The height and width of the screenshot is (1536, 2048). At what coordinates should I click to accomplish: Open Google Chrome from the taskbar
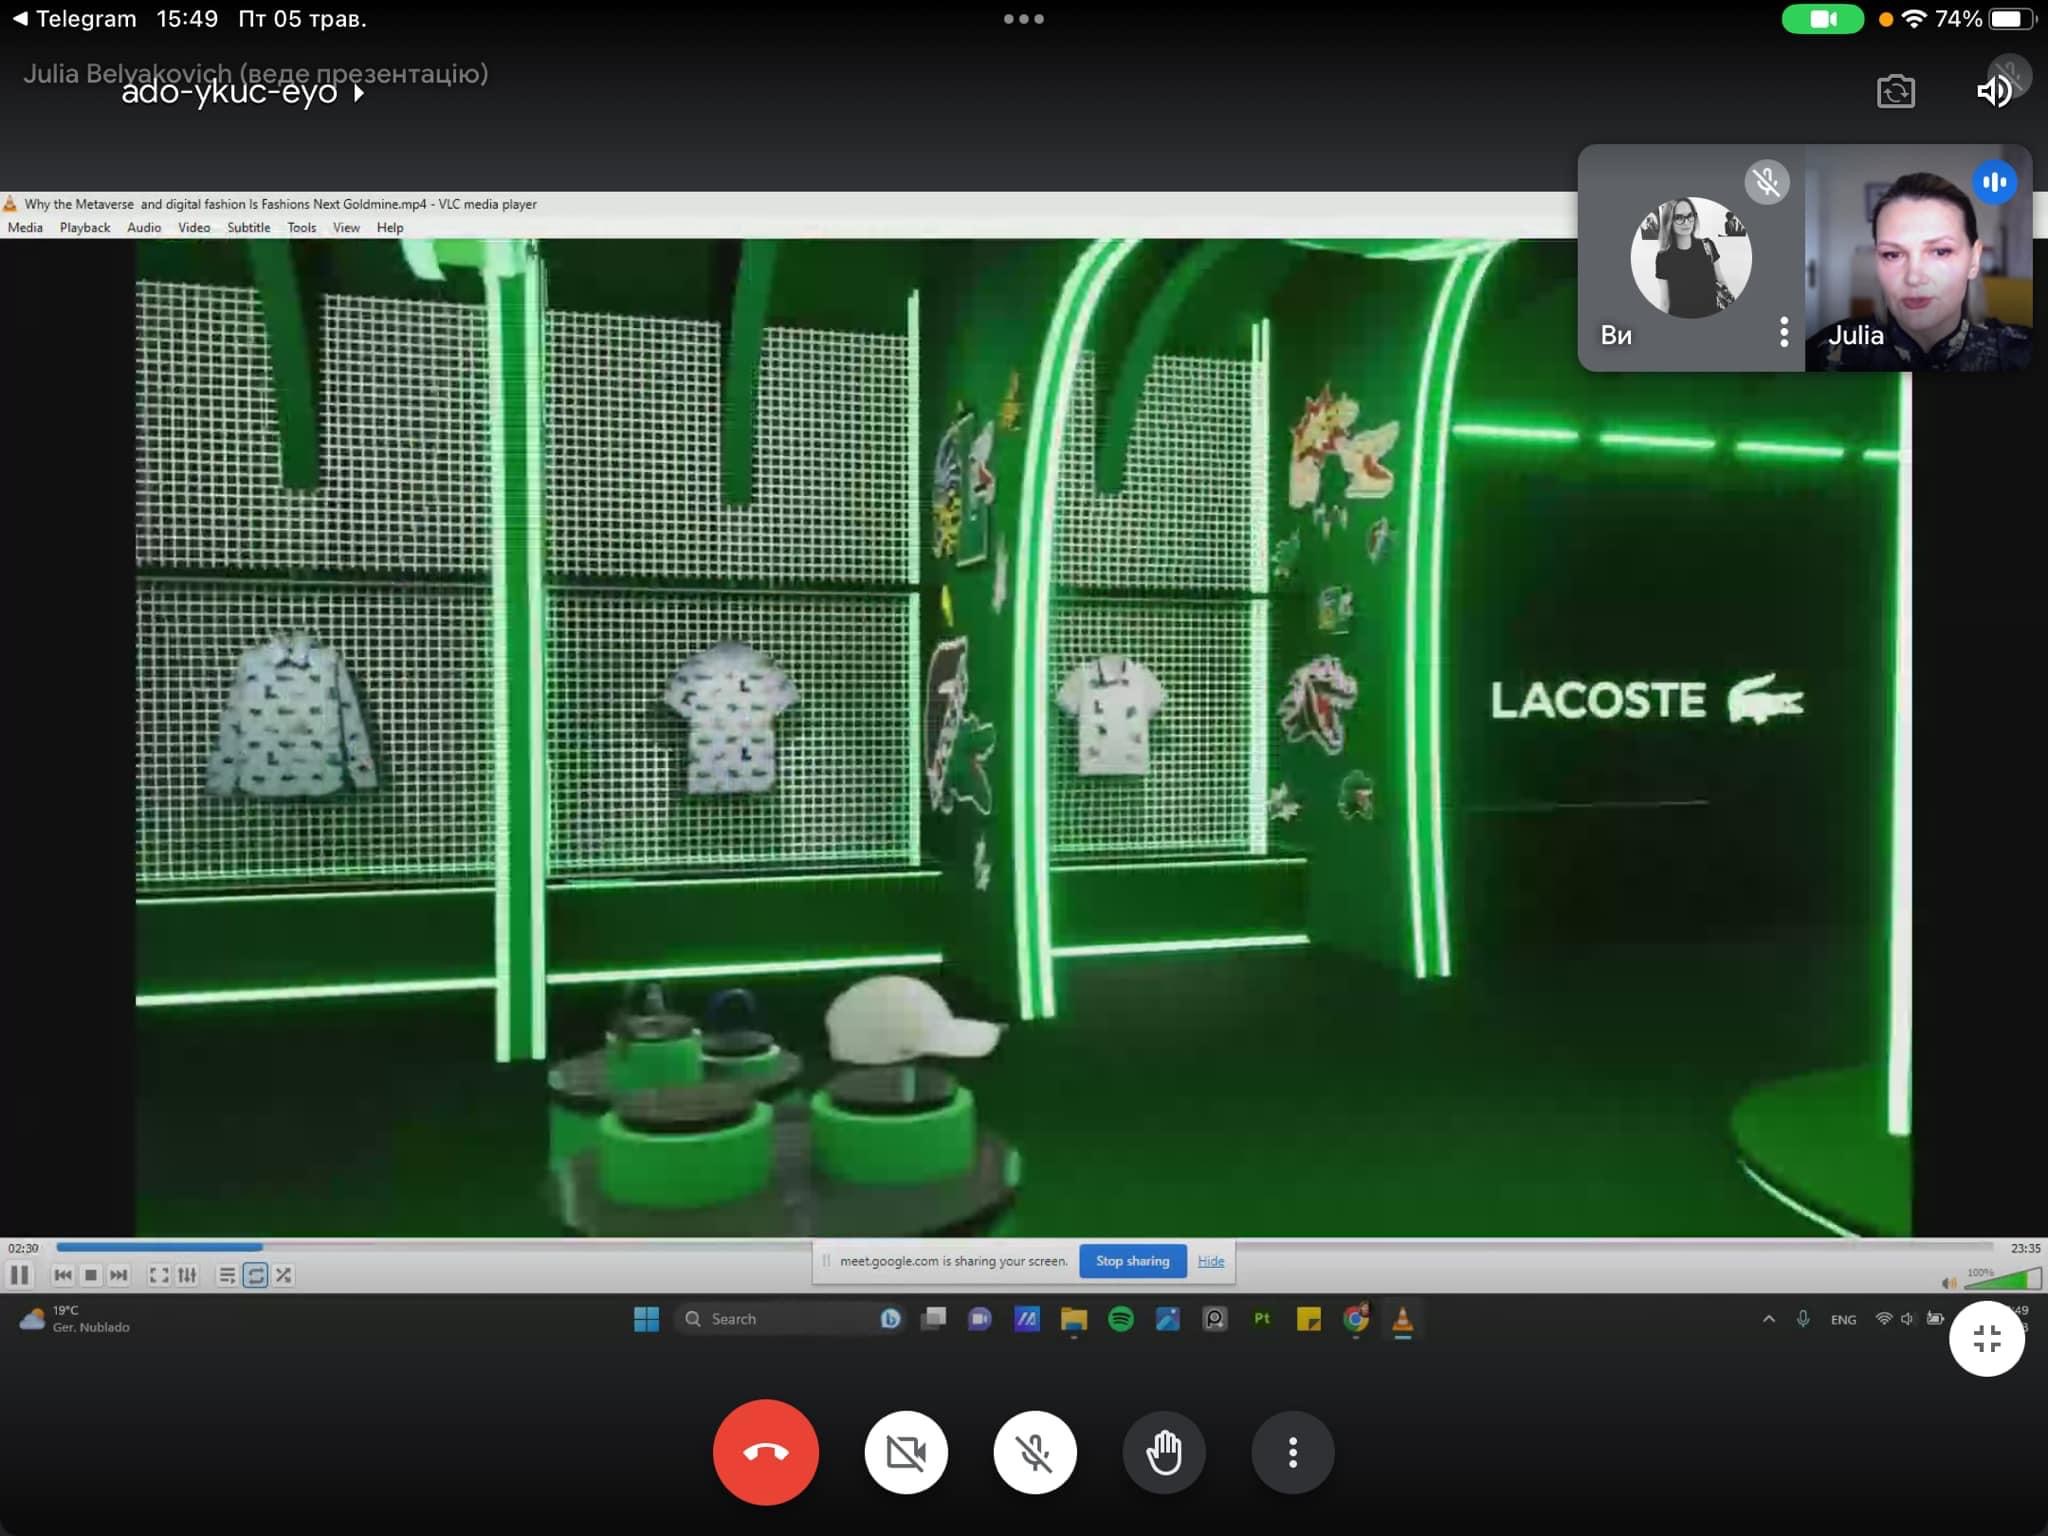pyautogui.click(x=1356, y=1319)
